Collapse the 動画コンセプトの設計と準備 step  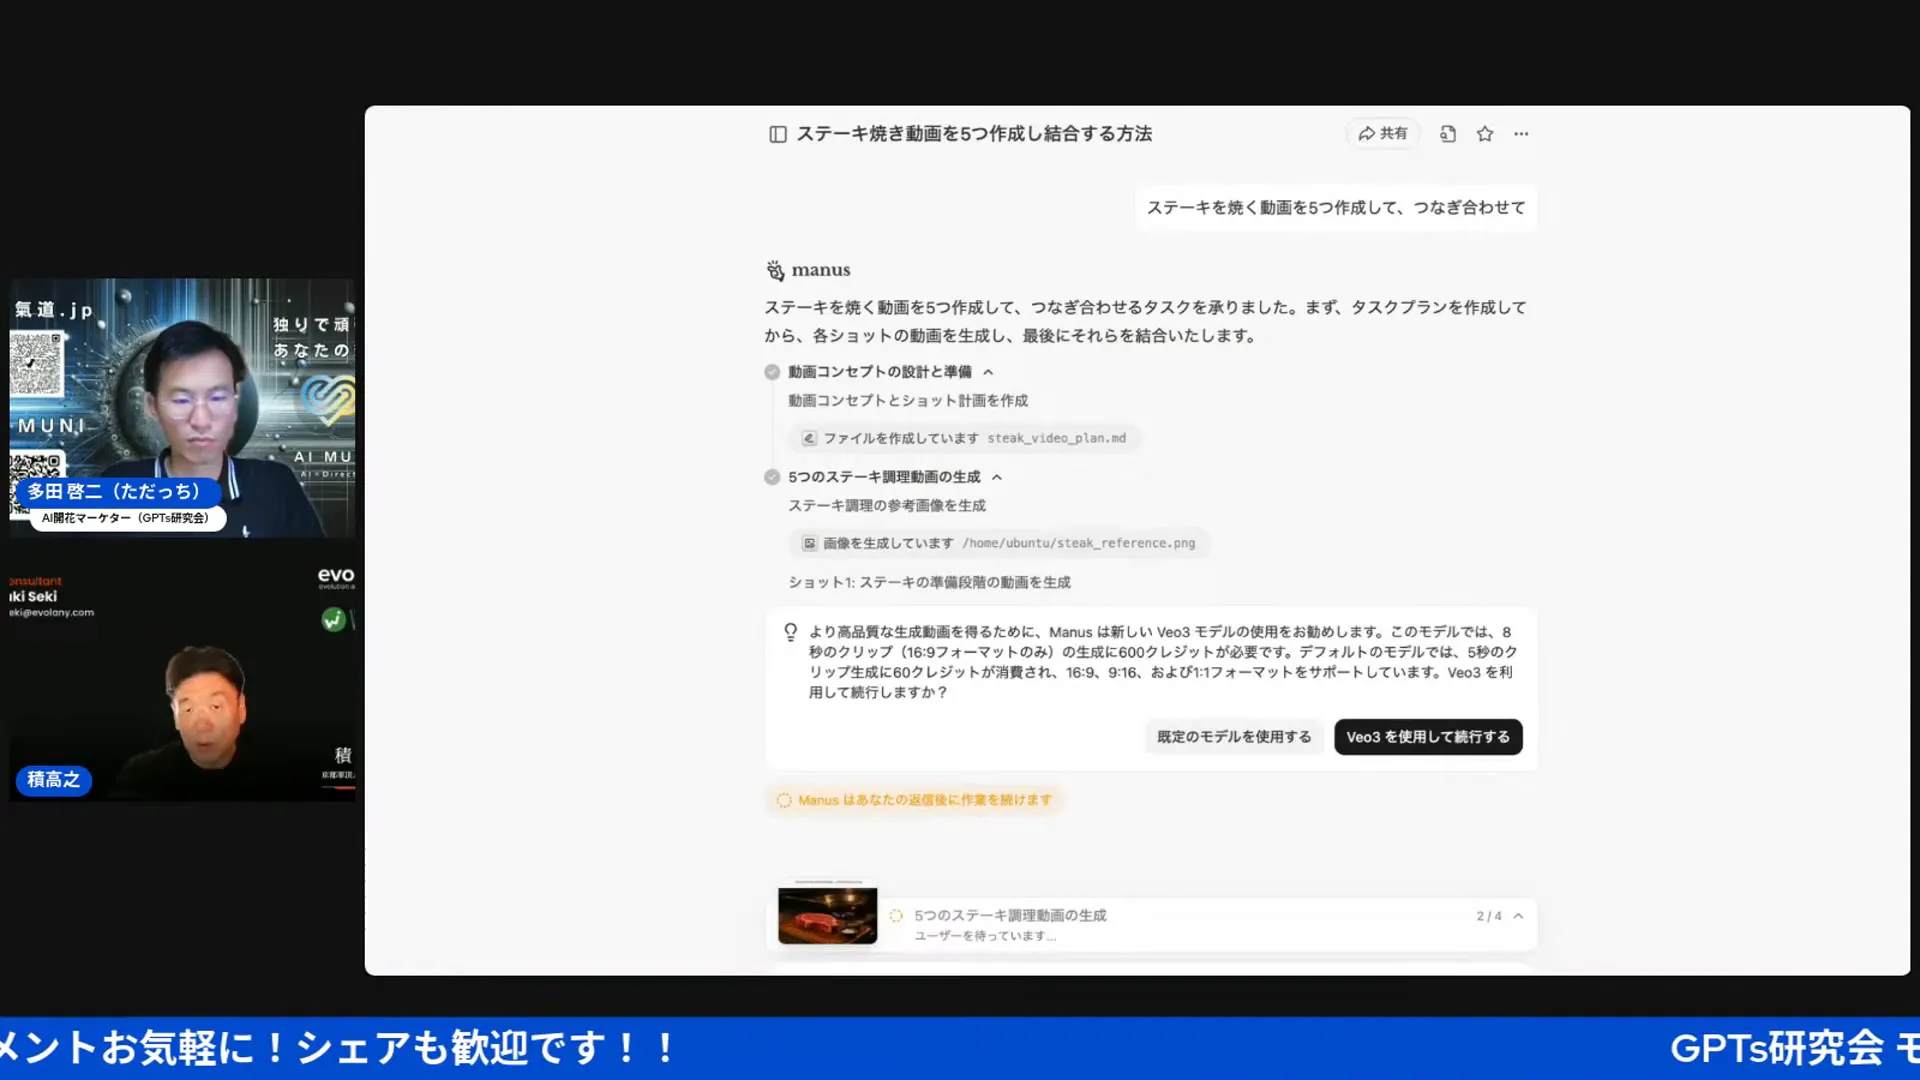988,372
